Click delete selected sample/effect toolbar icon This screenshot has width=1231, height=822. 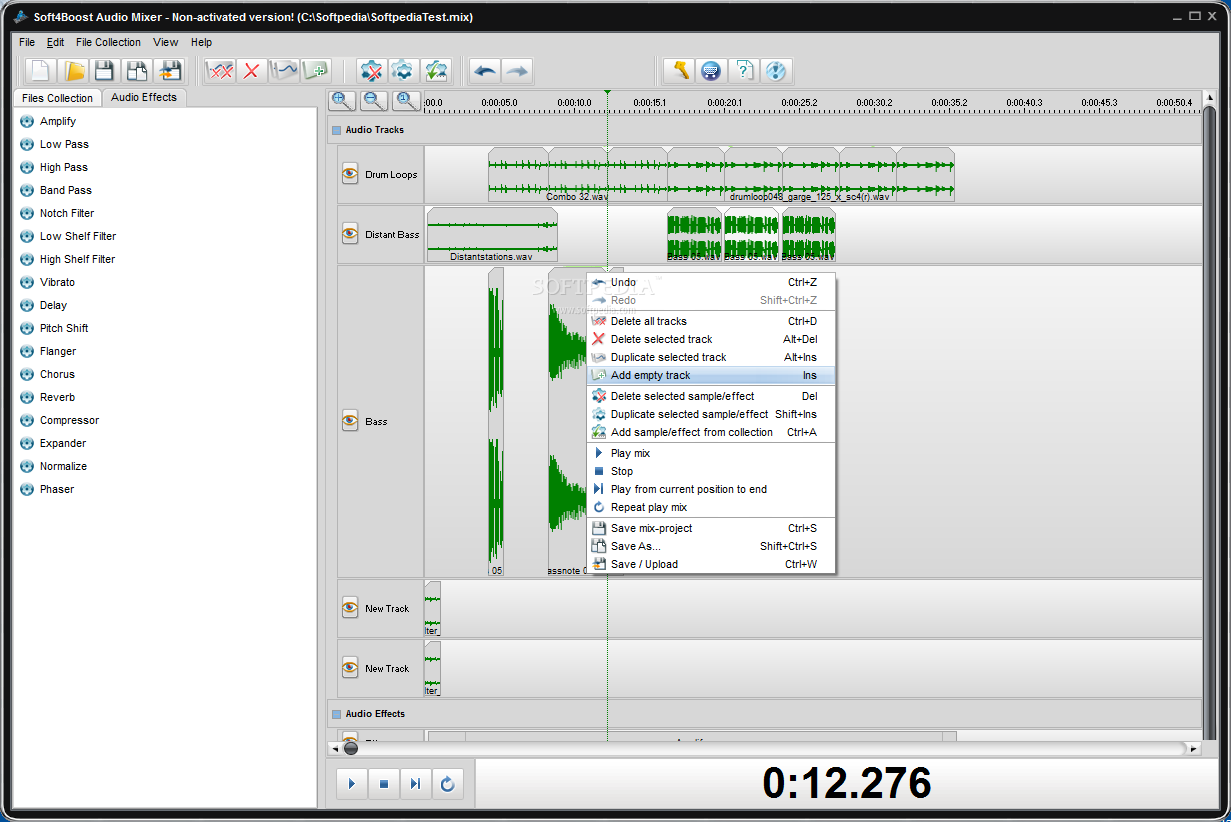click(x=371, y=71)
